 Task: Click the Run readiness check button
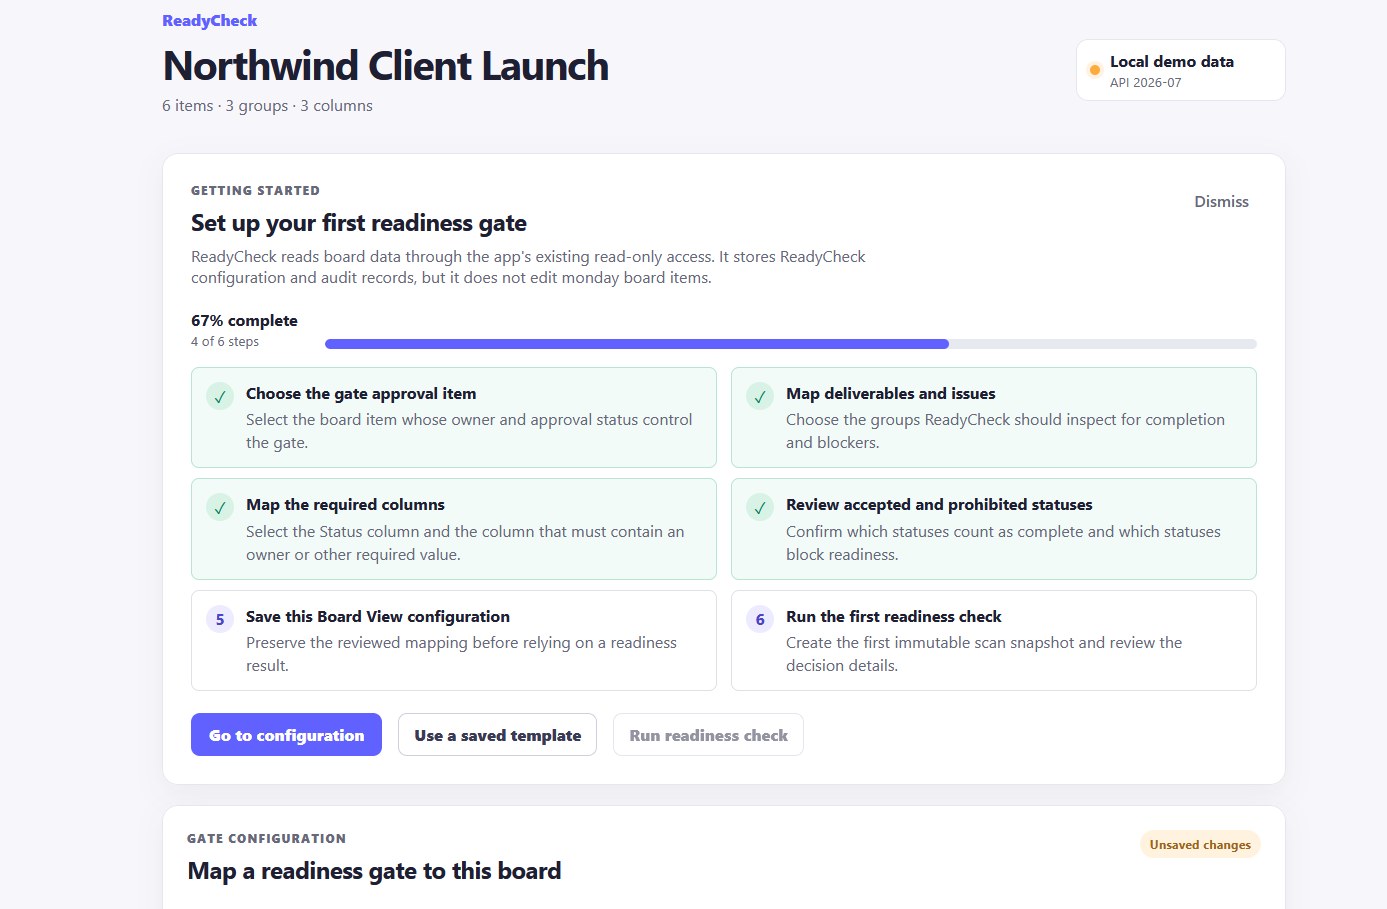[708, 735]
